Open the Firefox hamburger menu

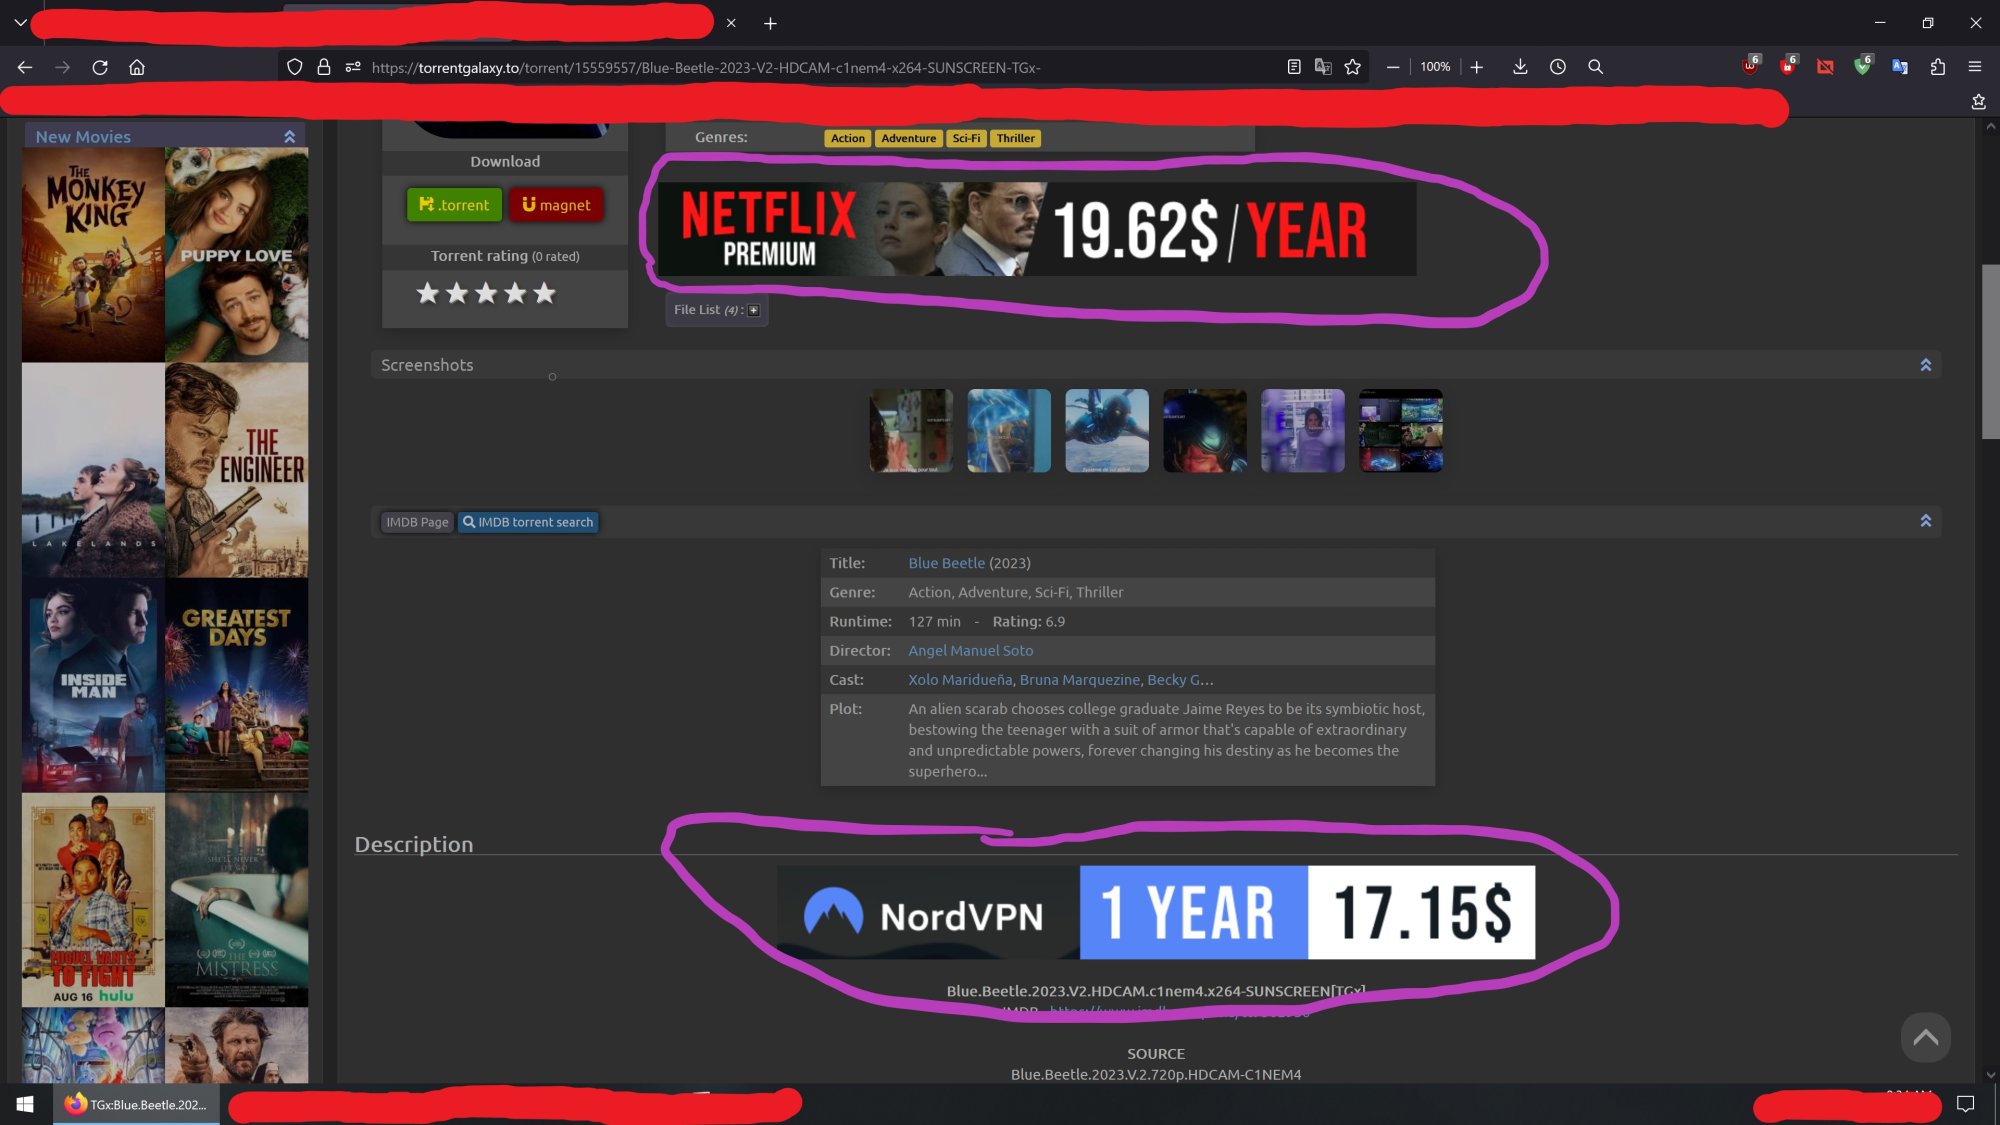click(1975, 67)
